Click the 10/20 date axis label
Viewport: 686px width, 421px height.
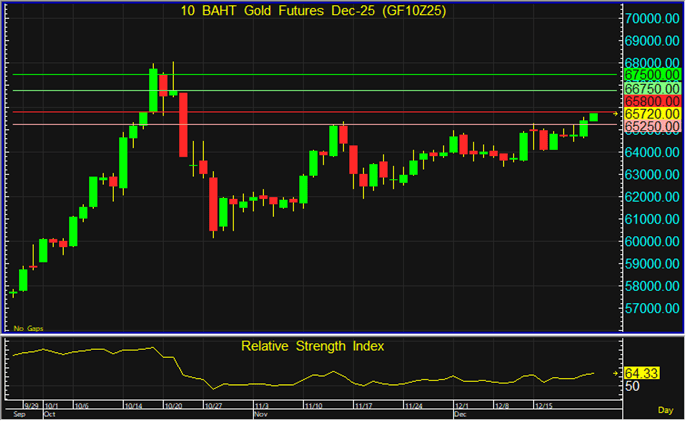coord(172,406)
